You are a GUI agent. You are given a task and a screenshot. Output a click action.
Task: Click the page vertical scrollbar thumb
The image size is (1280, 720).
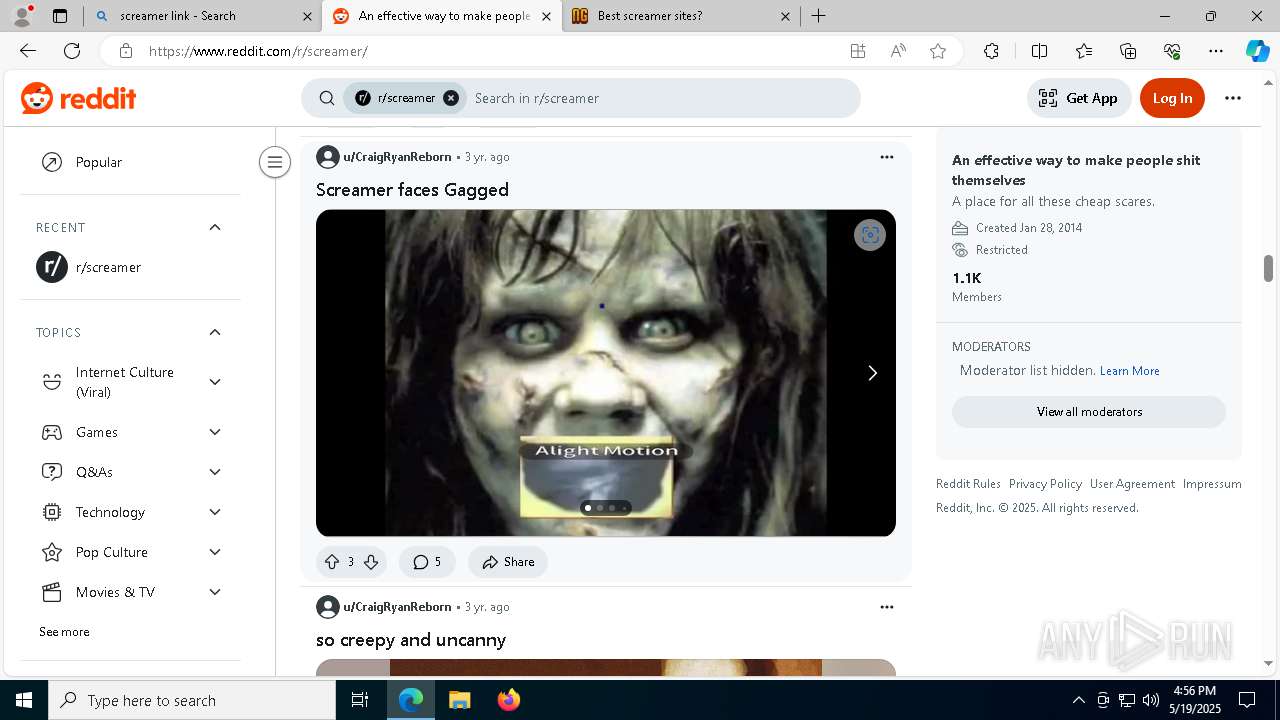pos(1268,268)
